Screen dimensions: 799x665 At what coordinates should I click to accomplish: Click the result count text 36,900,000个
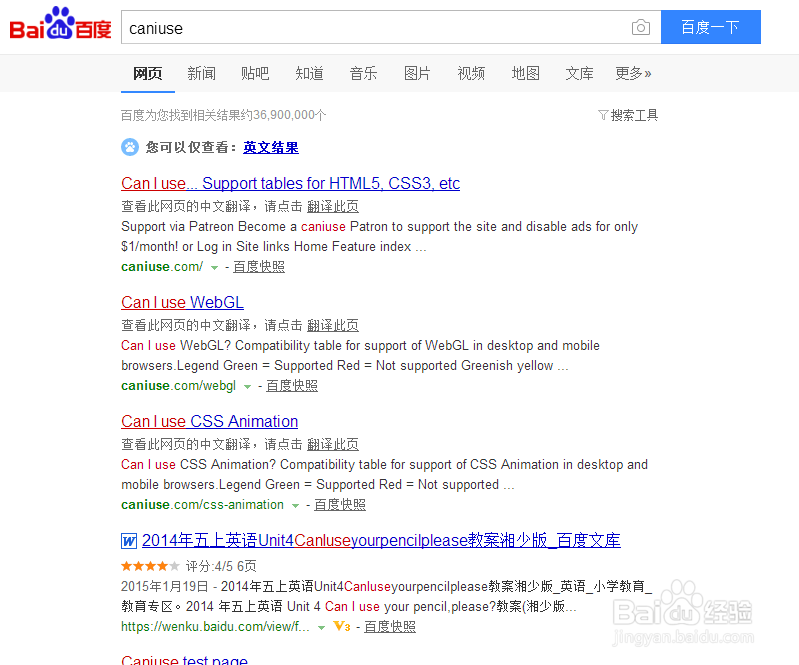[290, 115]
